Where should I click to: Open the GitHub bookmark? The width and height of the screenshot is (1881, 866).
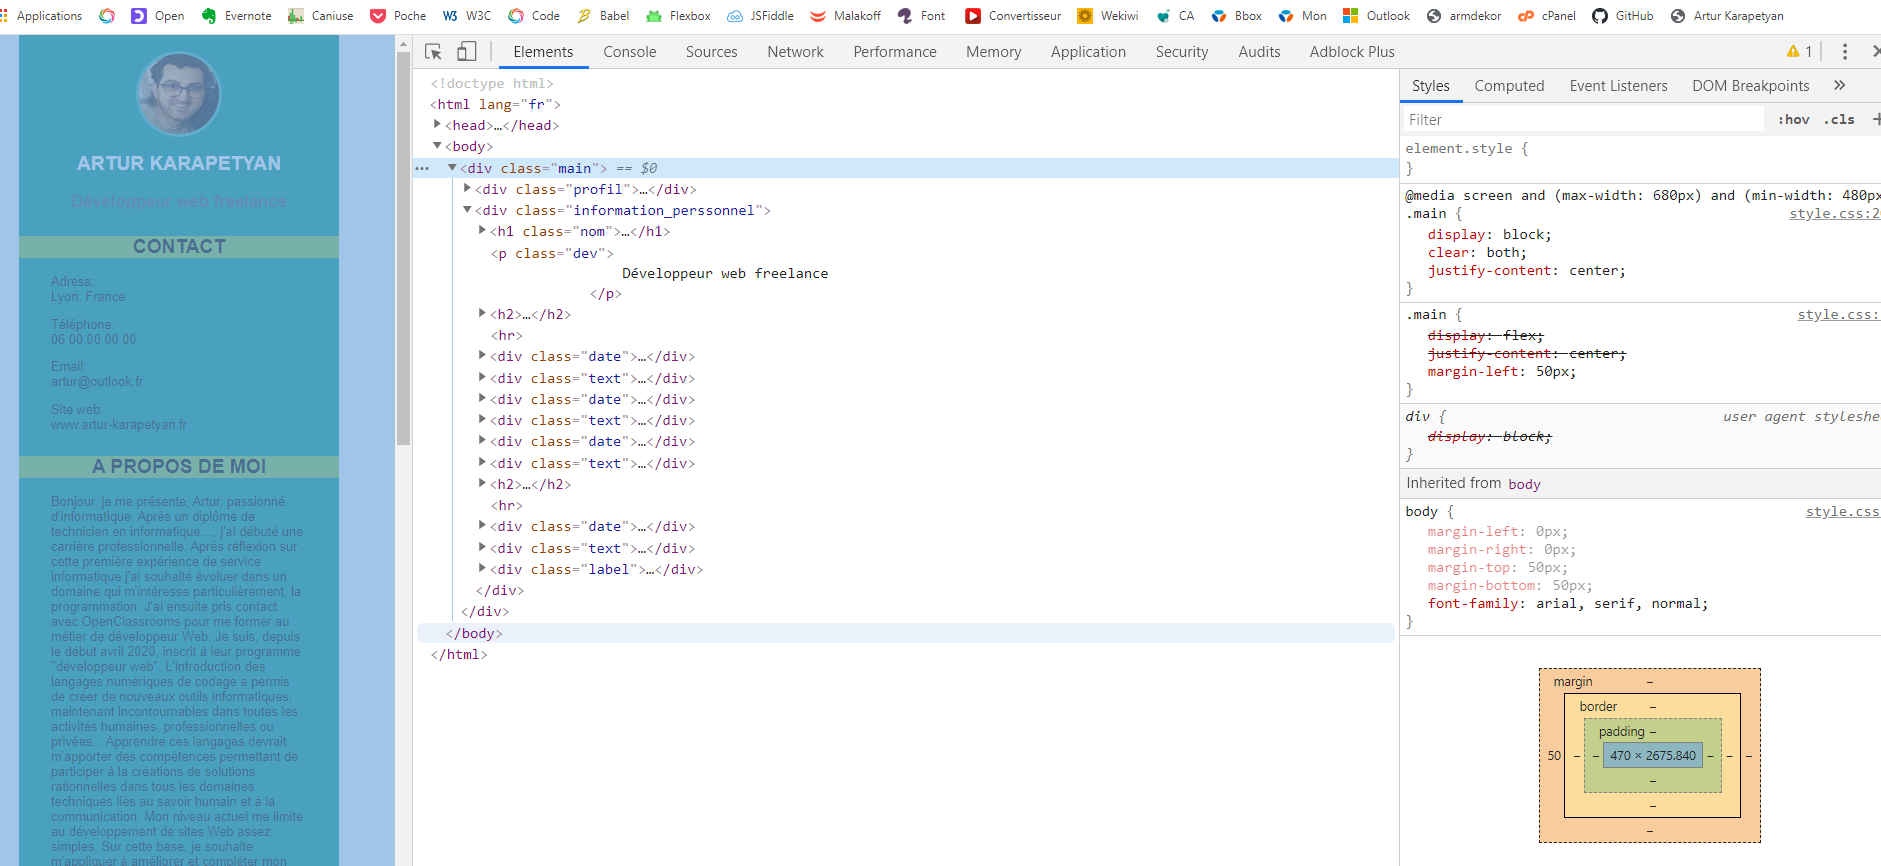click(1623, 16)
